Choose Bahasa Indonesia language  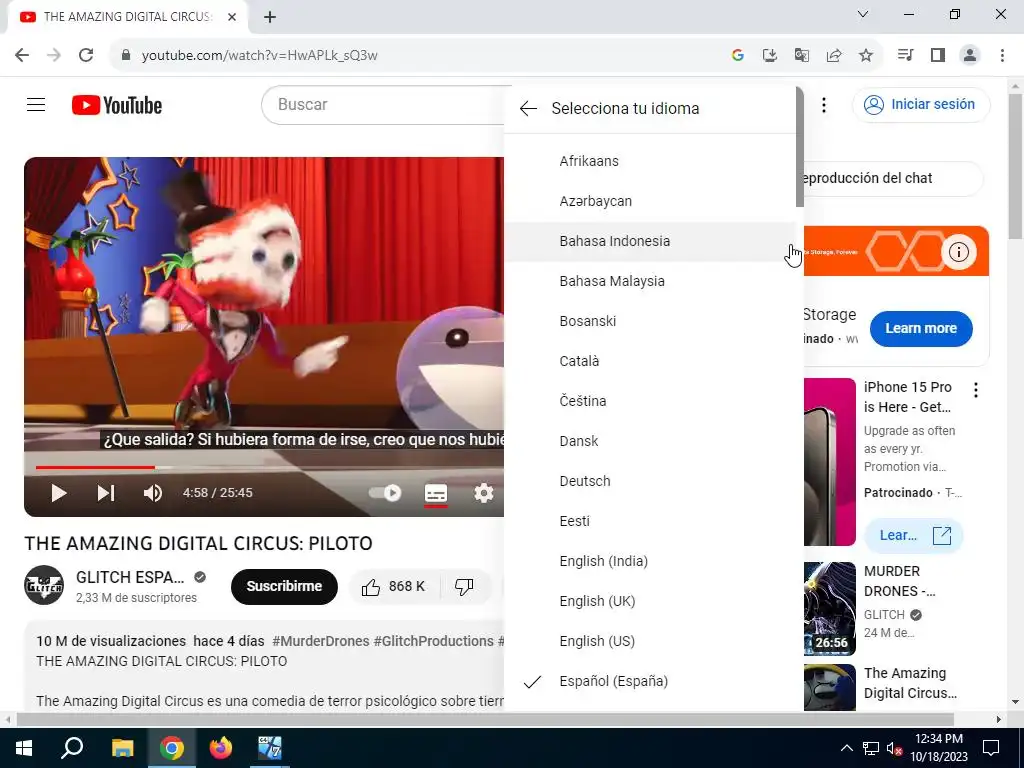(650, 241)
